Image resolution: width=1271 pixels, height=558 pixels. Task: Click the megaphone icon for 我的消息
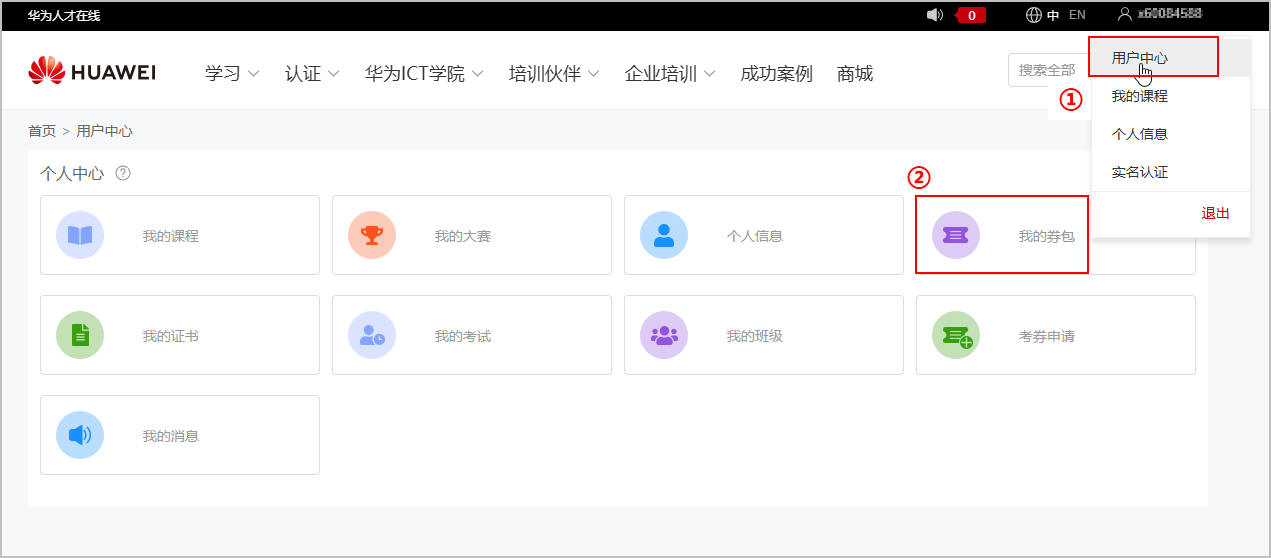(x=80, y=435)
